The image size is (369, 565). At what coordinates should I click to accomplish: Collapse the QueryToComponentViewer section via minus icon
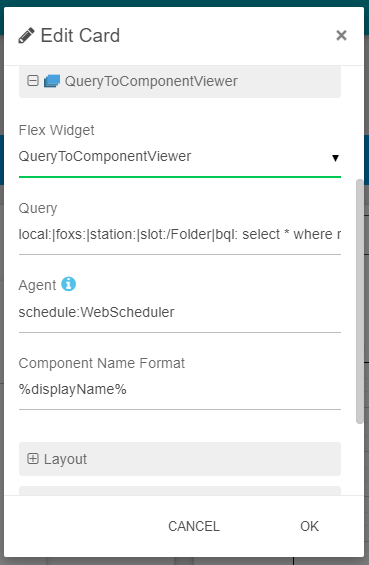[33, 81]
